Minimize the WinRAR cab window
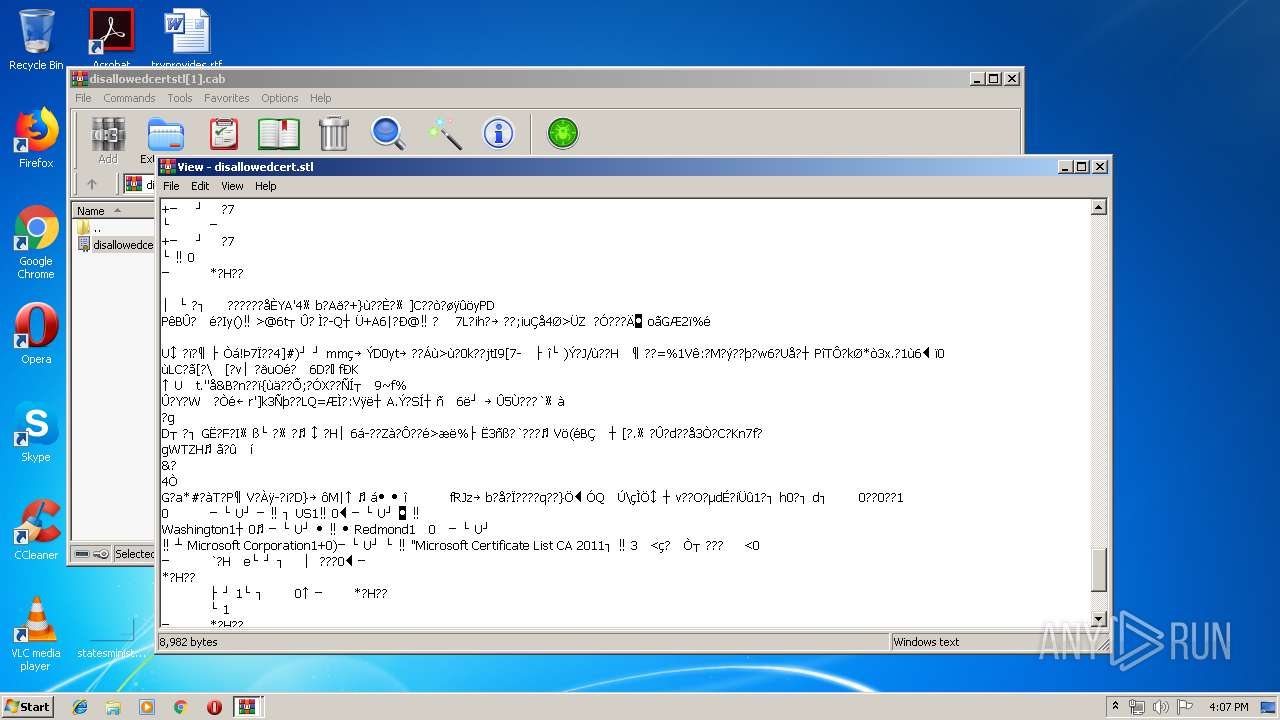Screen dimensions: 1280x720 [x=976, y=79]
